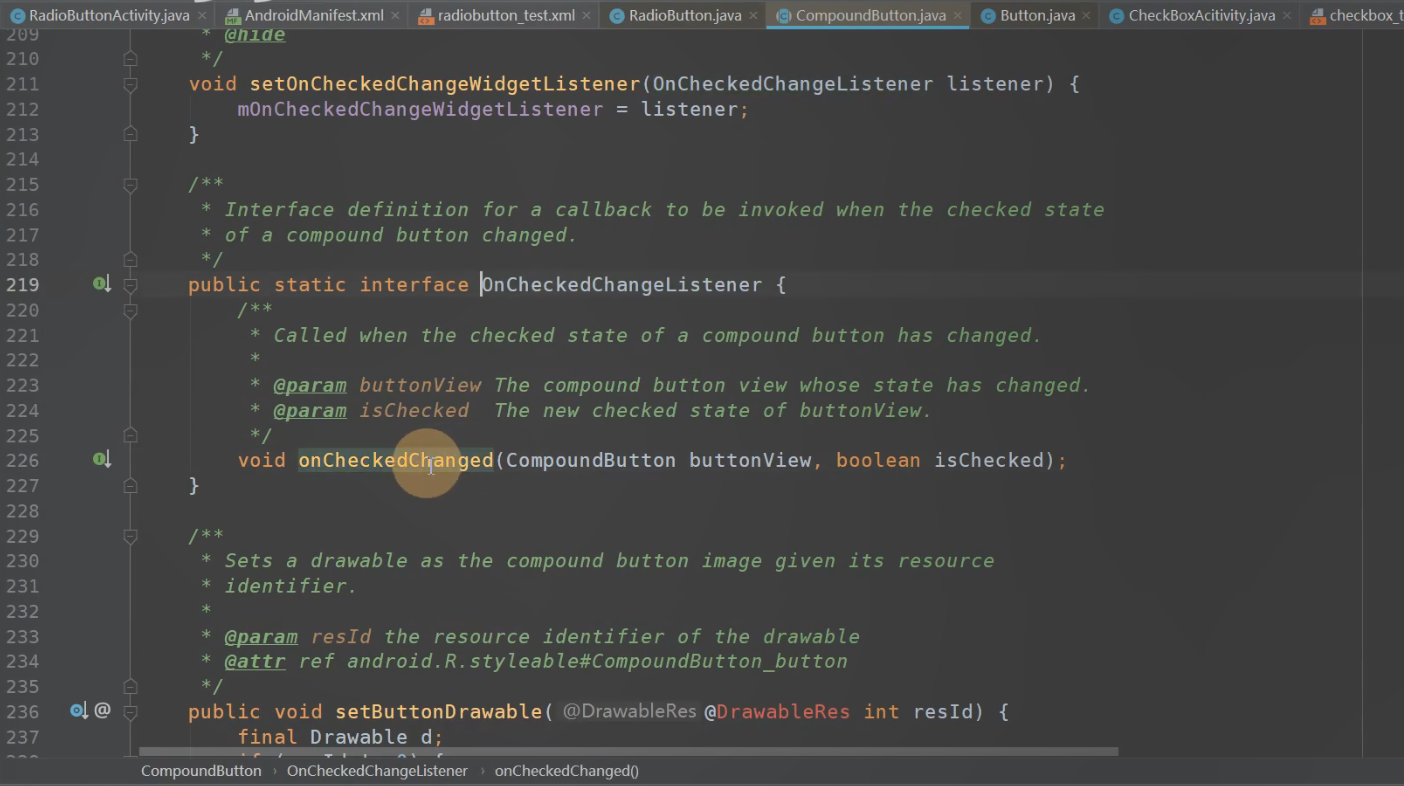Click the @hide tag on line 209

[254, 36]
